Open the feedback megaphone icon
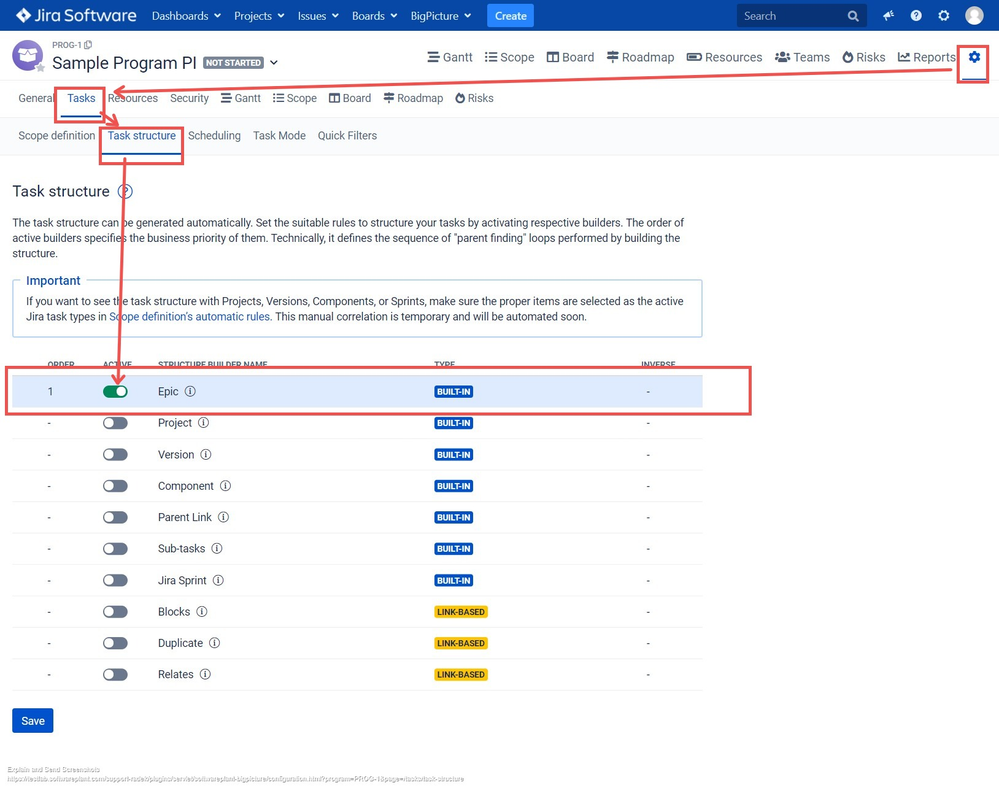 [x=888, y=16]
